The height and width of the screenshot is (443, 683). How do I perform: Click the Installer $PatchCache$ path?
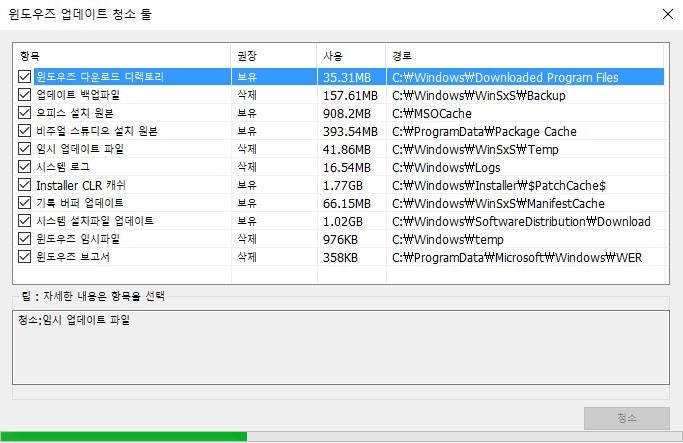point(499,186)
